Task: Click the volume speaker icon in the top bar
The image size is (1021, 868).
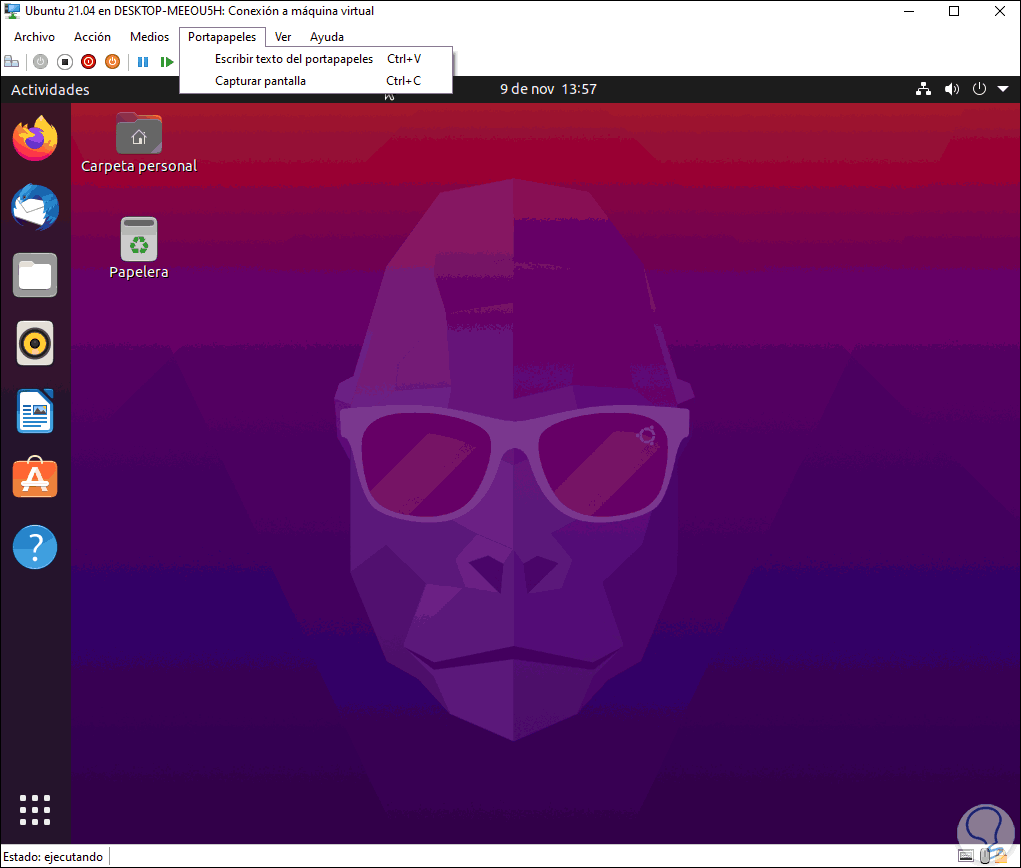Action: click(x=951, y=89)
